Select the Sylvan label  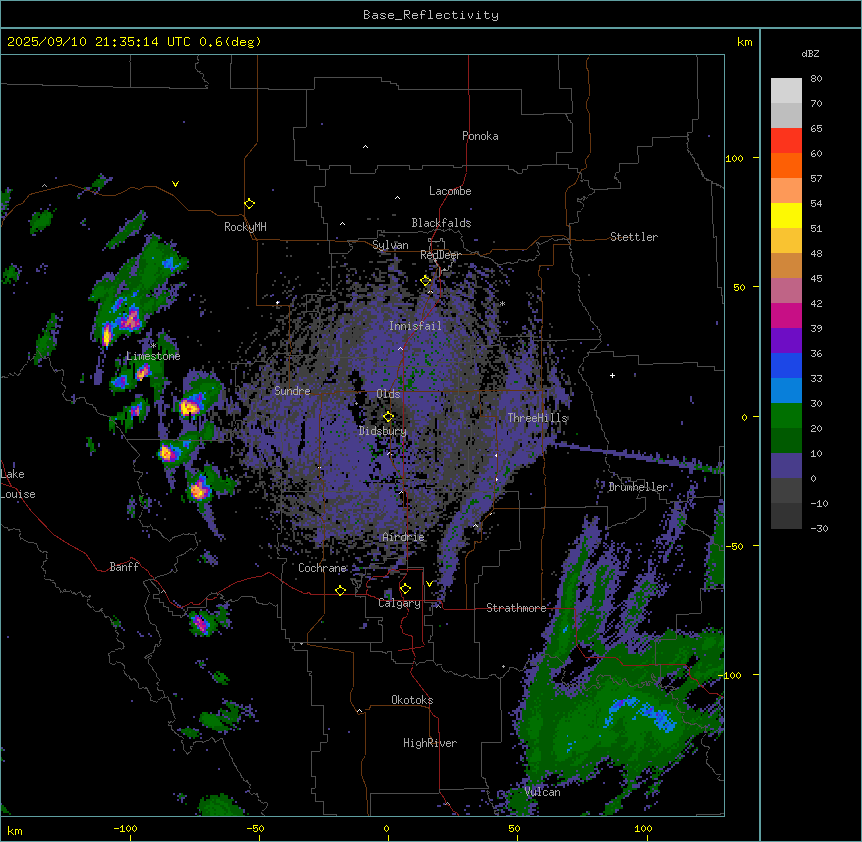click(390, 245)
